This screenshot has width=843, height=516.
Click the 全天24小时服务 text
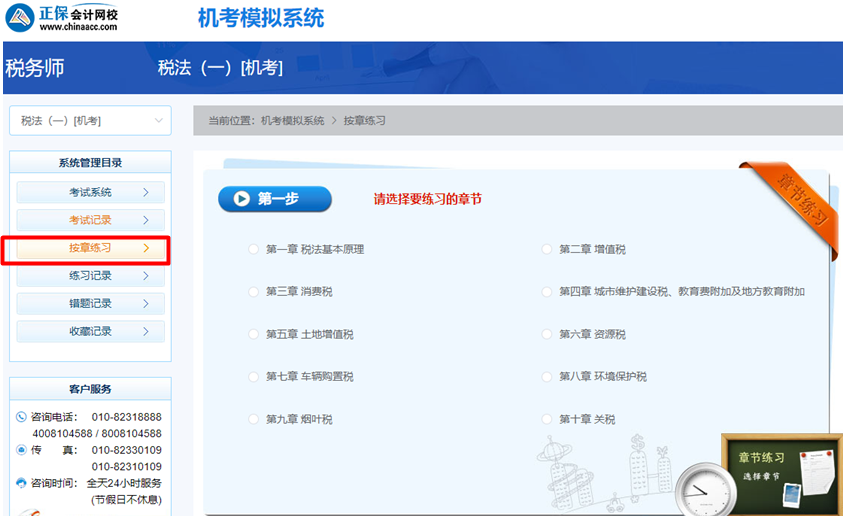(124, 483)
